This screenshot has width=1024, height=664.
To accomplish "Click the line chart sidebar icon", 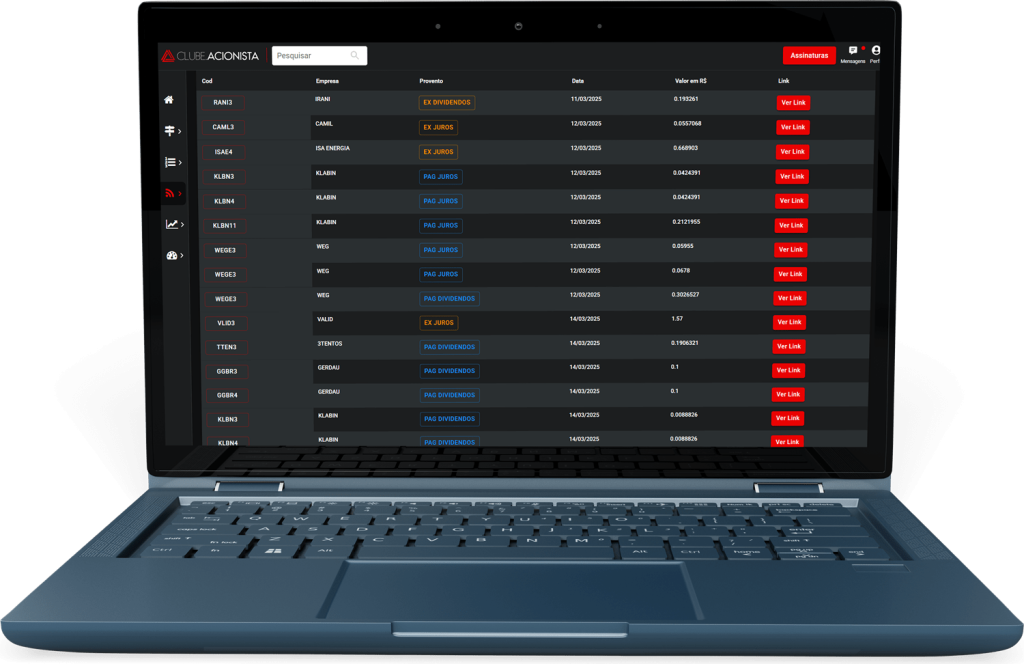I will click(172, 224).
